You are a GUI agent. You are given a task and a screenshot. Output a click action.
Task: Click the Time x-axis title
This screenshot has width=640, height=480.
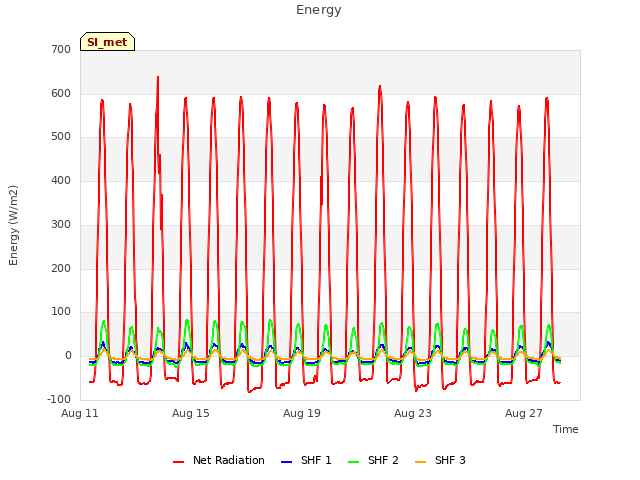tap(566, 429)
